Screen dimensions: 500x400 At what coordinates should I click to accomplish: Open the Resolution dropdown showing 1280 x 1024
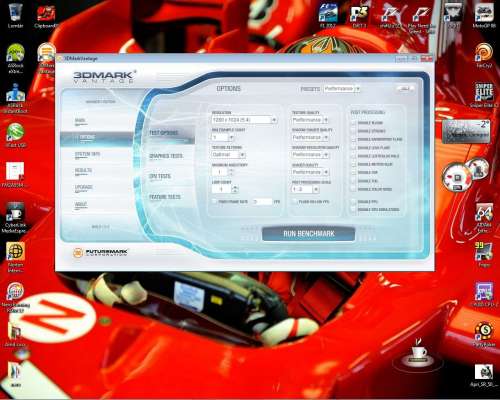pos(244,120)
